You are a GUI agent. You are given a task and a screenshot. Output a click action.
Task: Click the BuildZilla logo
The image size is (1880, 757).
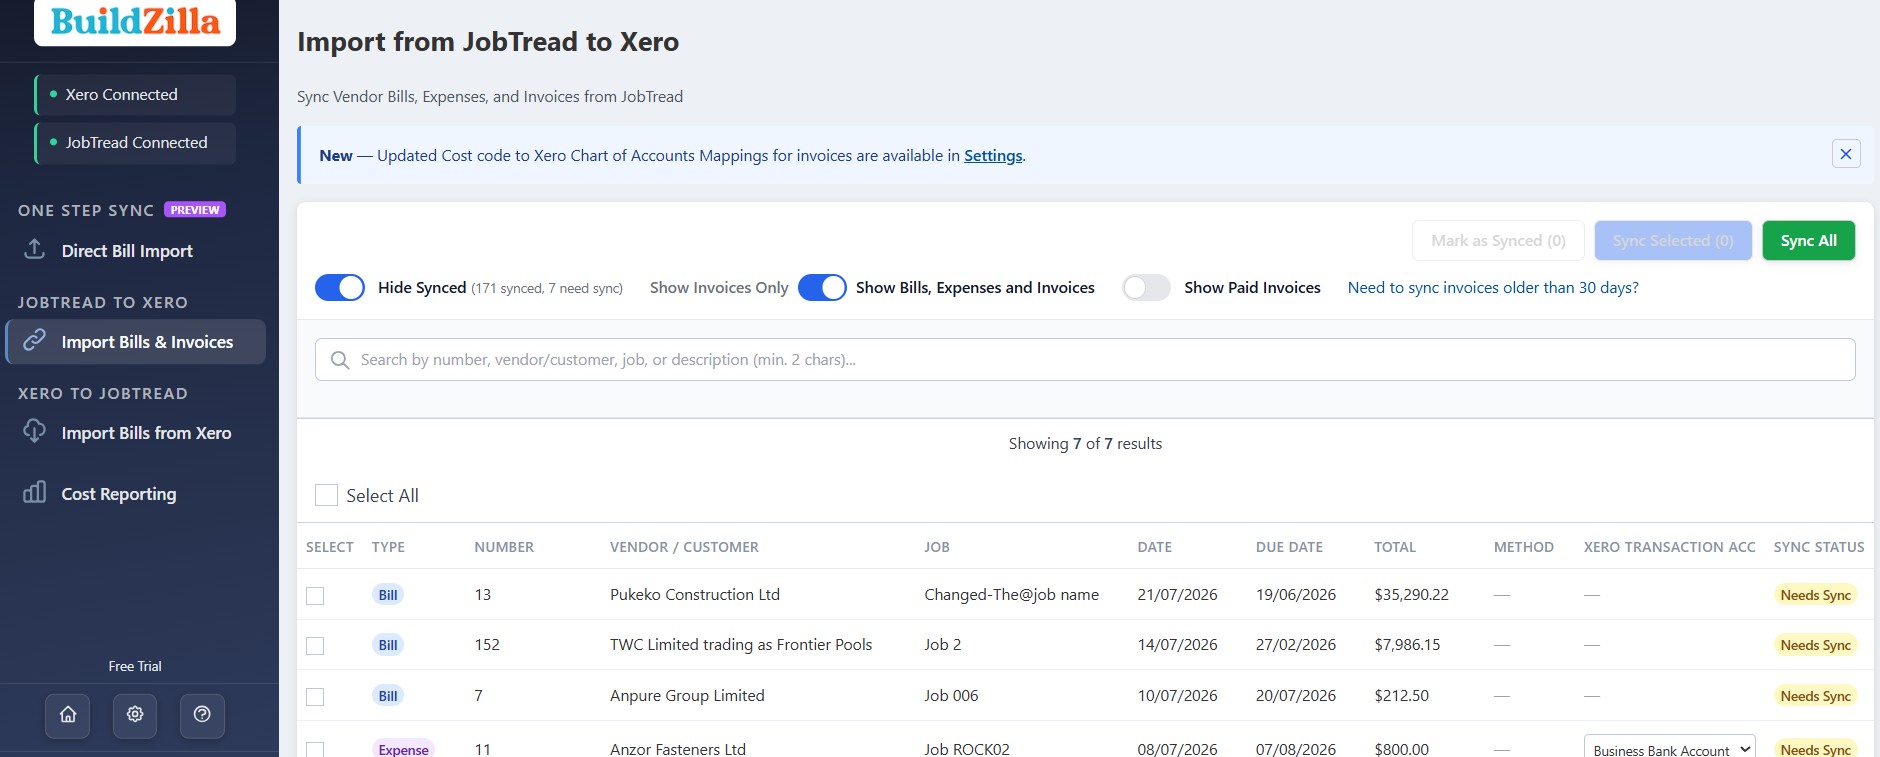coord(135,21)
